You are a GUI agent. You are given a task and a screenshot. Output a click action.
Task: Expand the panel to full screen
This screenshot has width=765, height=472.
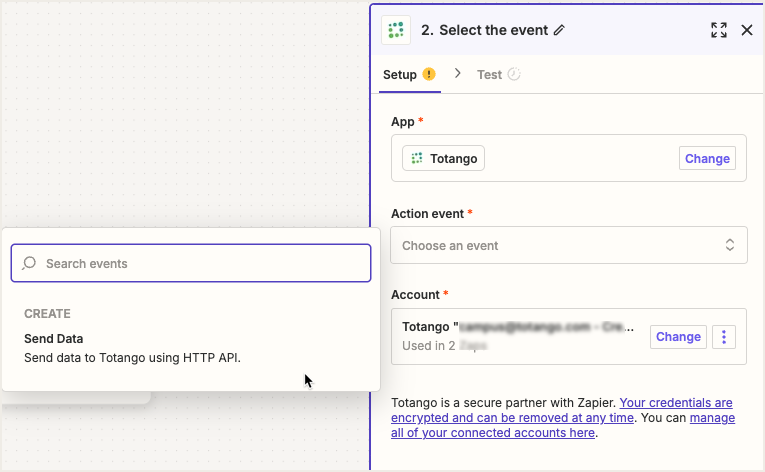tap(719, 30)
